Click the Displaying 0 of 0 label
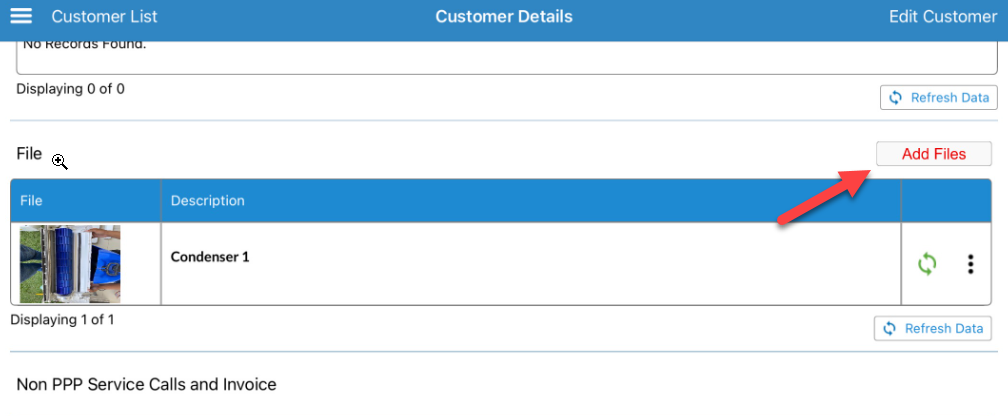This screenshot has height=416, width=1008. pyautogui.click(x=70, y=88)
